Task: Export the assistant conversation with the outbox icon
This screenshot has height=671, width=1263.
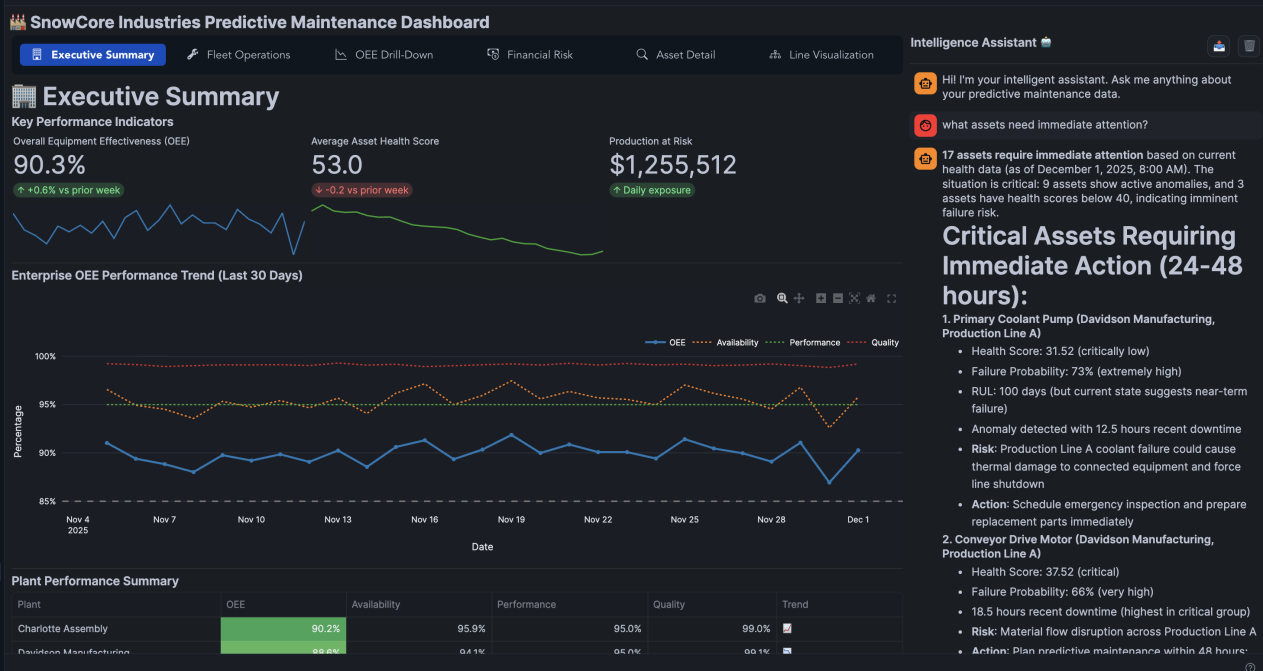Action: pyautogui.click(x=1219, y=45)
